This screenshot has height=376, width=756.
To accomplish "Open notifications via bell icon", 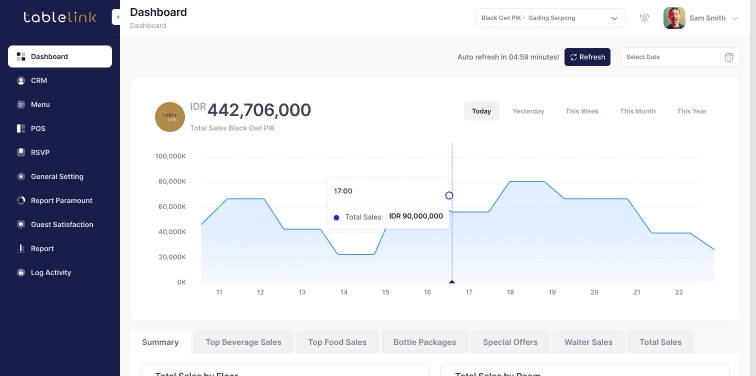I will click(644, 18).
